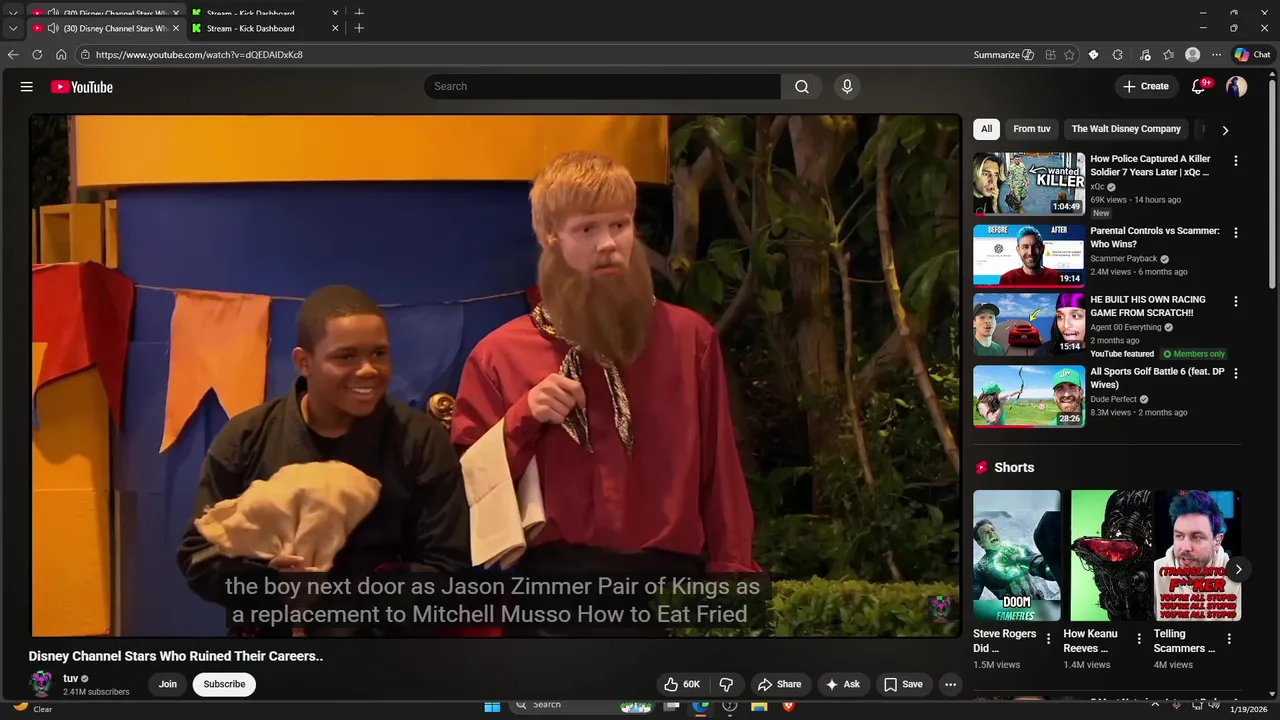Open menu for Racing Game From Scratch video
Image resolution: width=1280 pixels, height=720 pixels.
[x=1236, y=301]
